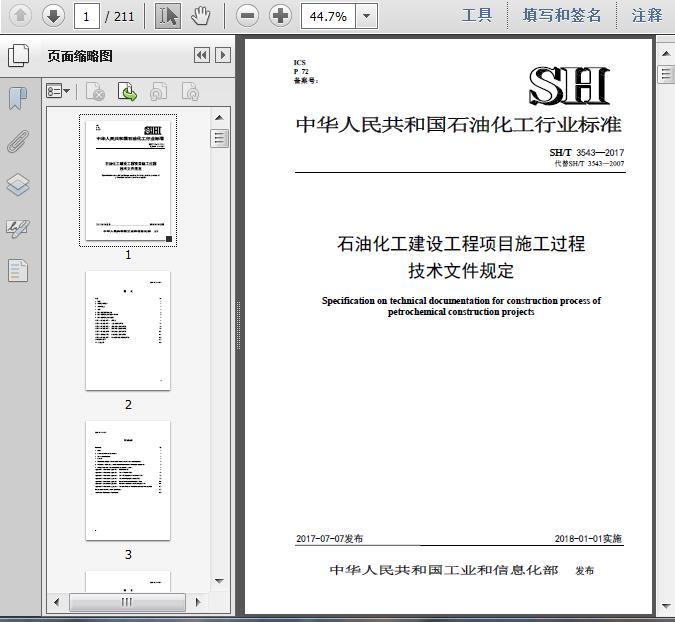This screenshot has height=622, width=675.
Task: Toggle the Page Thumbnails panel icon
Action: [x=18, y=56]
